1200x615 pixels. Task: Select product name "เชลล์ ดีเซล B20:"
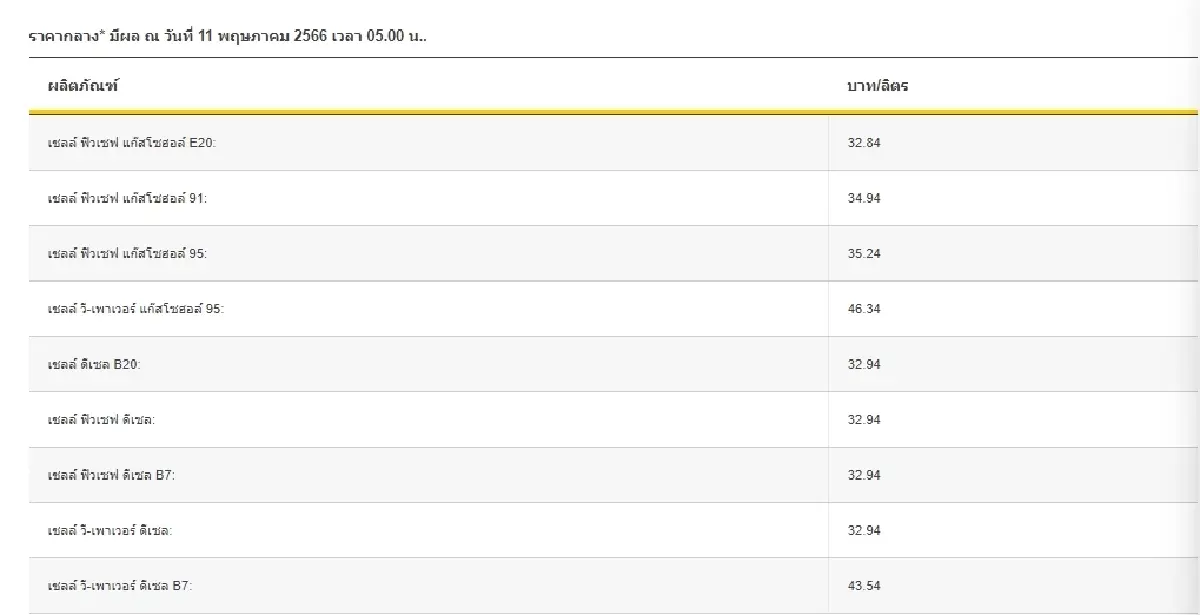(x=94, y=364)
